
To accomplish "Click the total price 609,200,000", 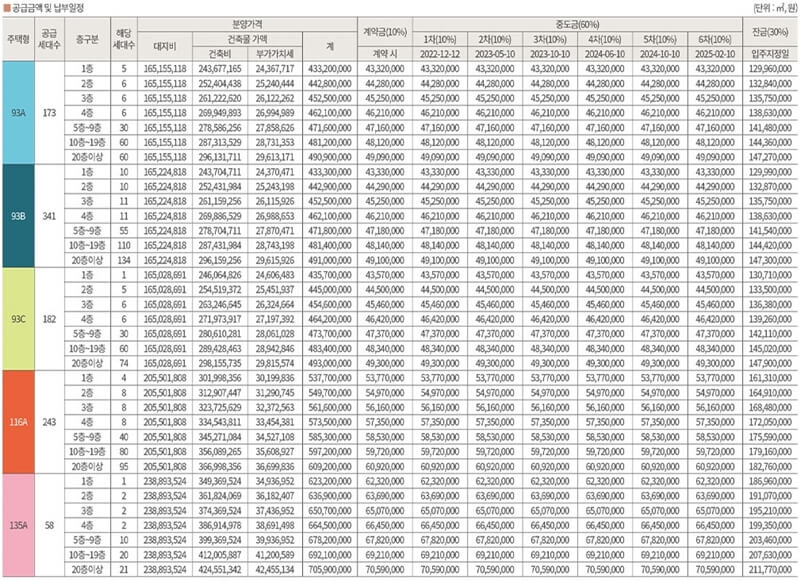I will tap(330, 467).
